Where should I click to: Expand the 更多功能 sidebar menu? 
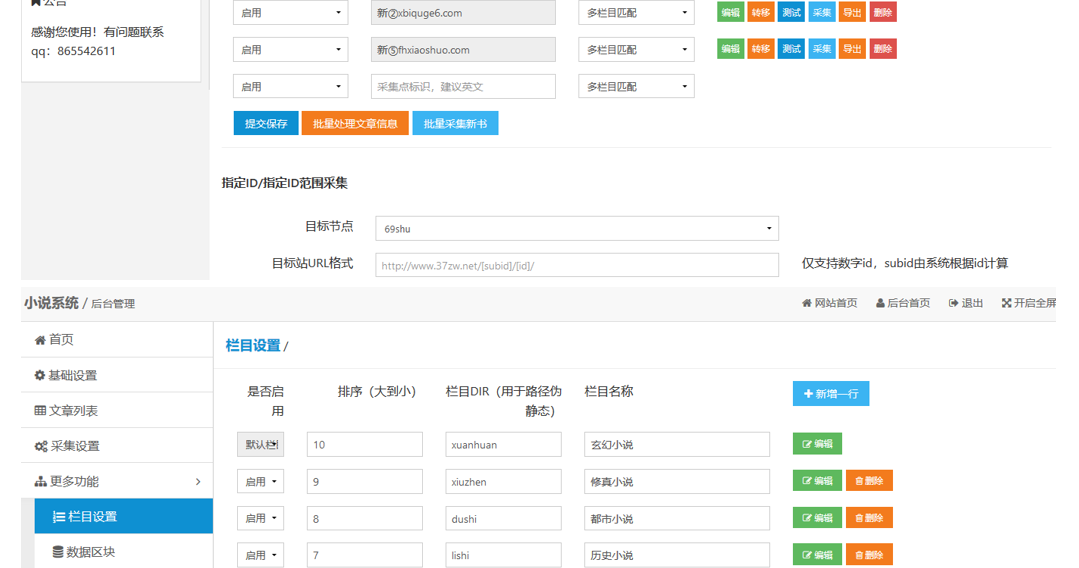[x=116, y=482]
